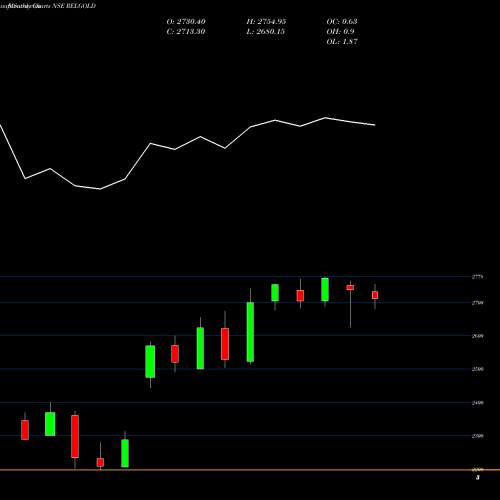Click the OH: 0.9 value
Viewport: 500px width, 500px height.
(340, 32)
